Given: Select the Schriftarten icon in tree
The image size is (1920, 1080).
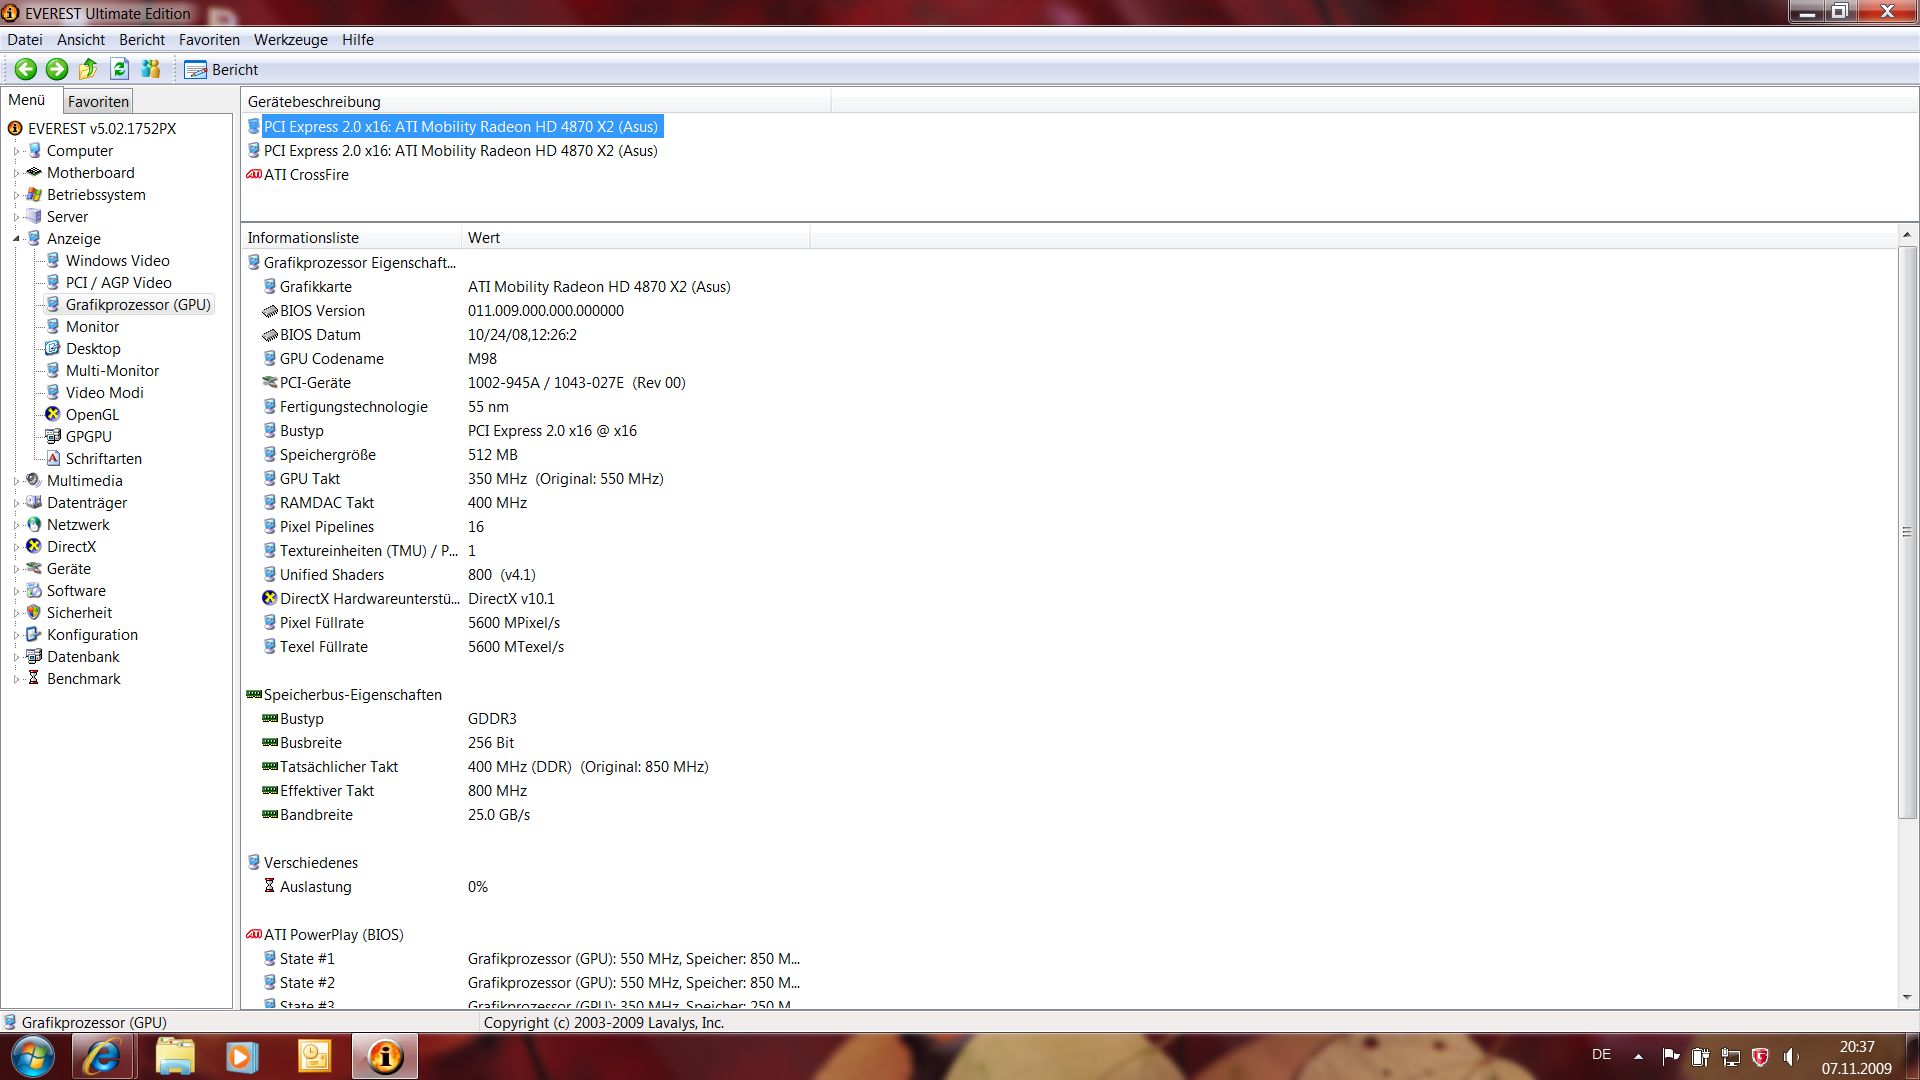Looking at the screenshot, I should pyautogui.click(x=53, y=458).
